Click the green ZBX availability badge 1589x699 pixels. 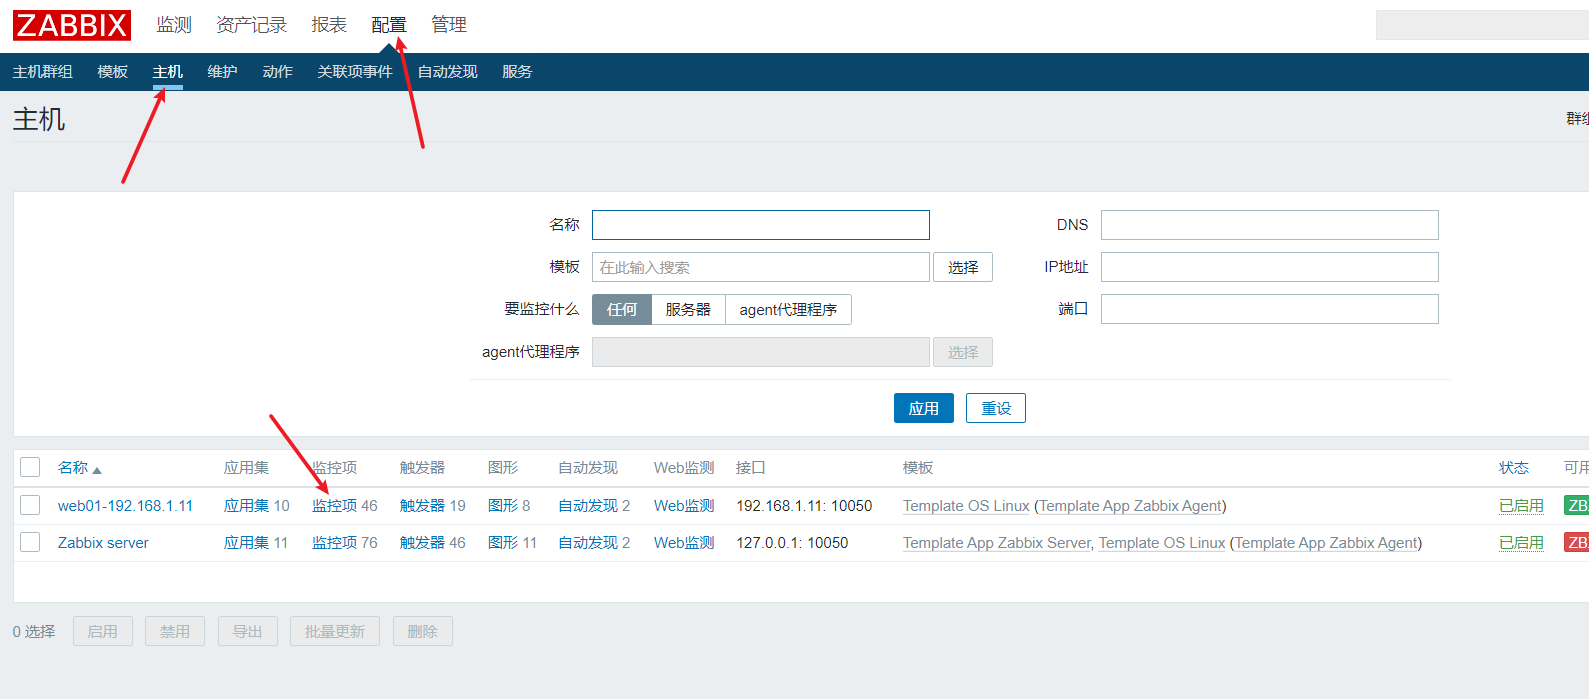click(x=1577, y=505)
